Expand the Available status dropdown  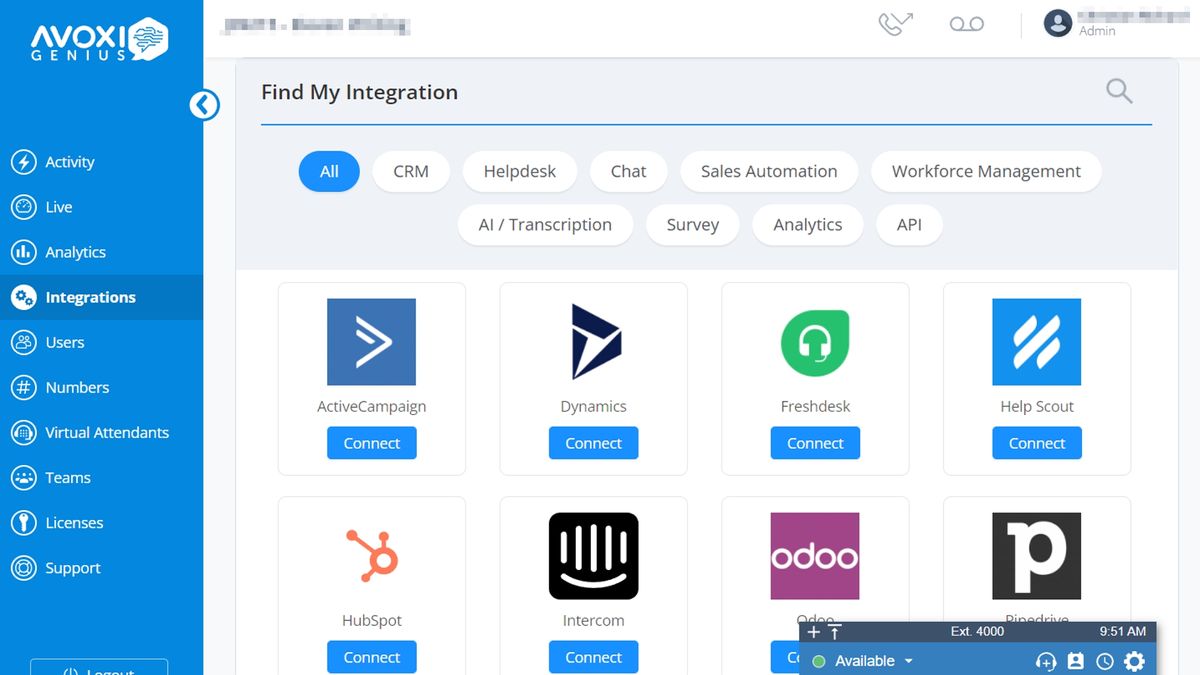tap(909, 661)
